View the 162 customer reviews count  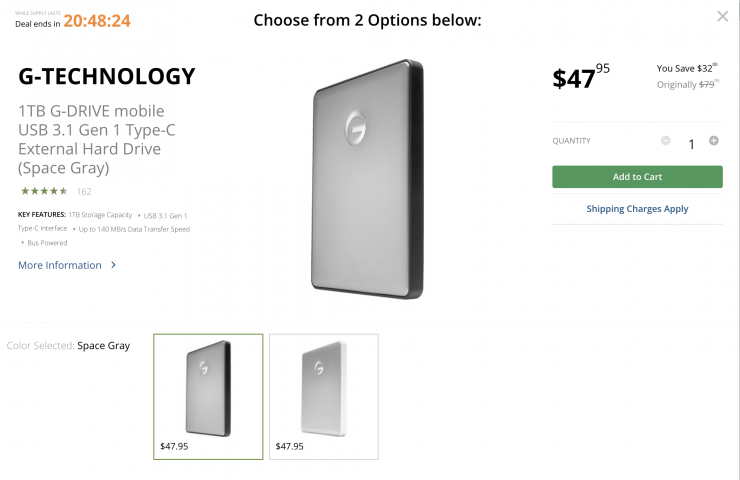pos(84,191)
